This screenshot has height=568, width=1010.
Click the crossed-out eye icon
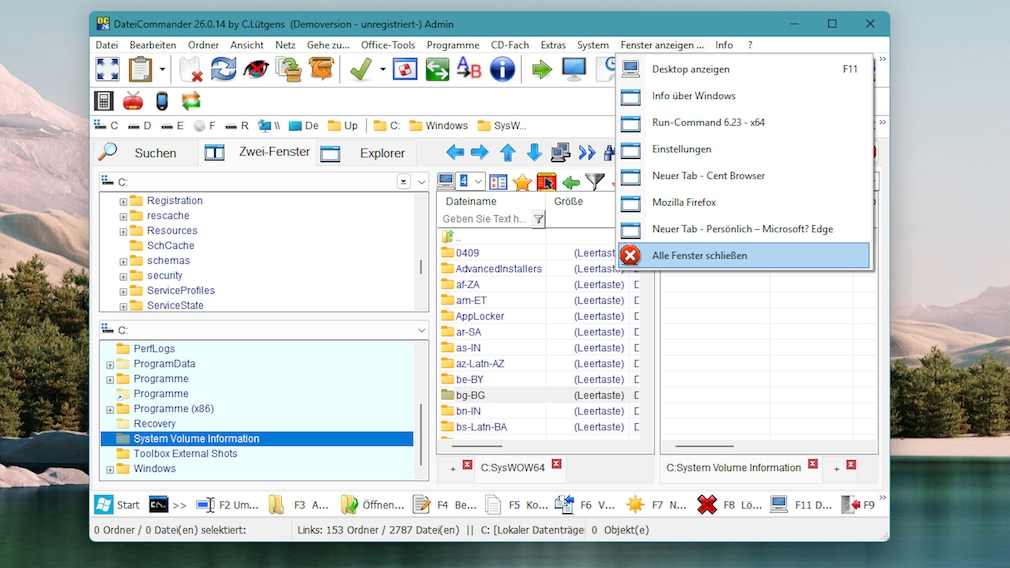(x=256, y=69)
